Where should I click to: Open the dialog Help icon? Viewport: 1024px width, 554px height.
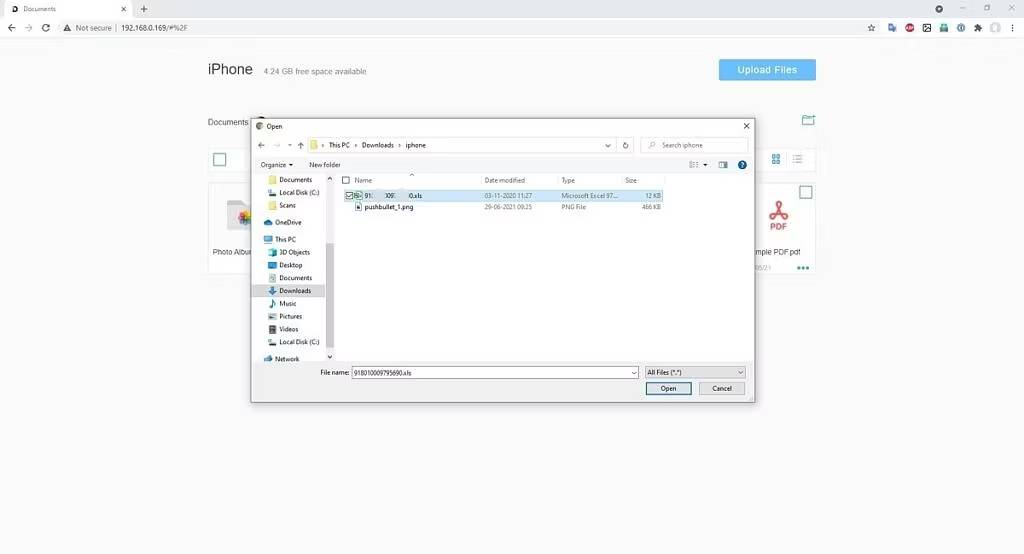click(x=742, y=165)
